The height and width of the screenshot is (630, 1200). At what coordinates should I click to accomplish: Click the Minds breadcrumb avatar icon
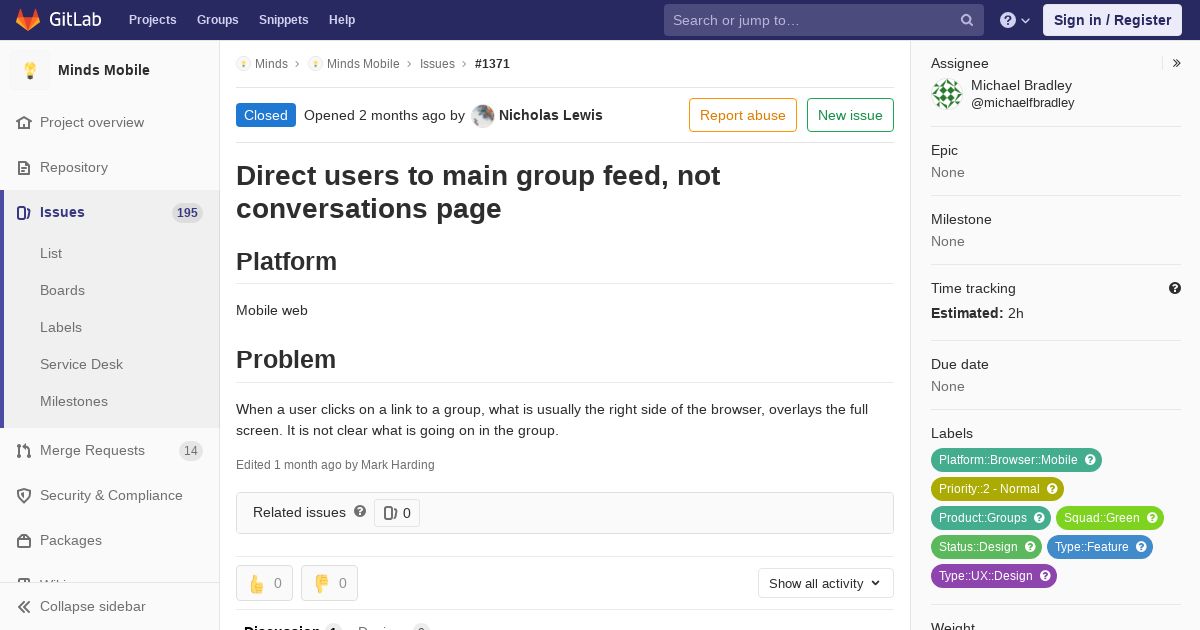tap(243, 63)
